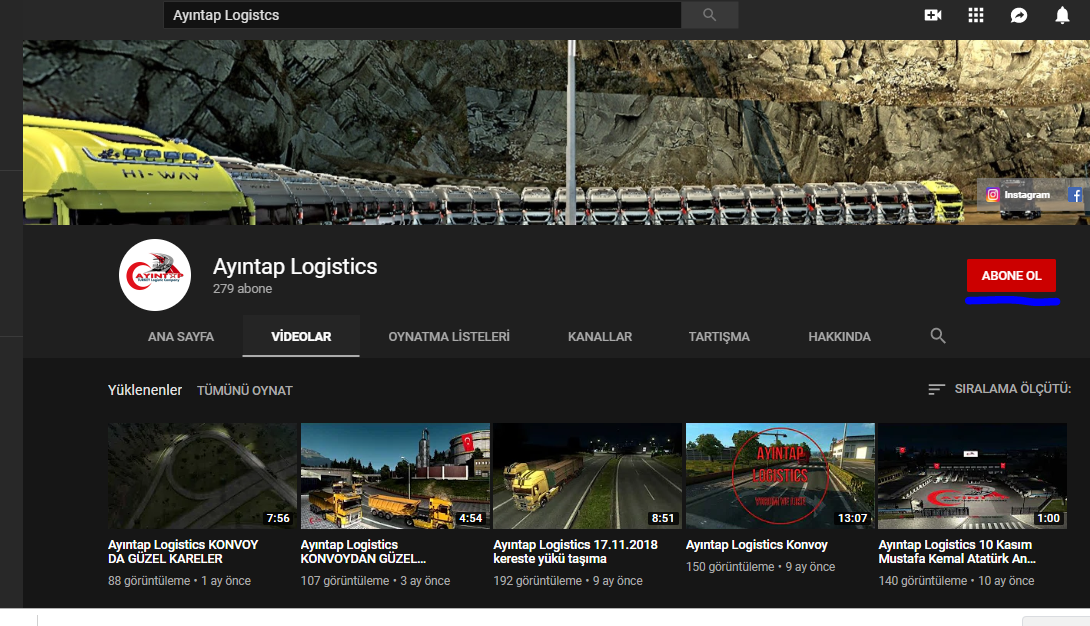Open the 4:54 yellow trucks video thumbnail
Viewport: 1090px width, 626px height.
point(395,476)
